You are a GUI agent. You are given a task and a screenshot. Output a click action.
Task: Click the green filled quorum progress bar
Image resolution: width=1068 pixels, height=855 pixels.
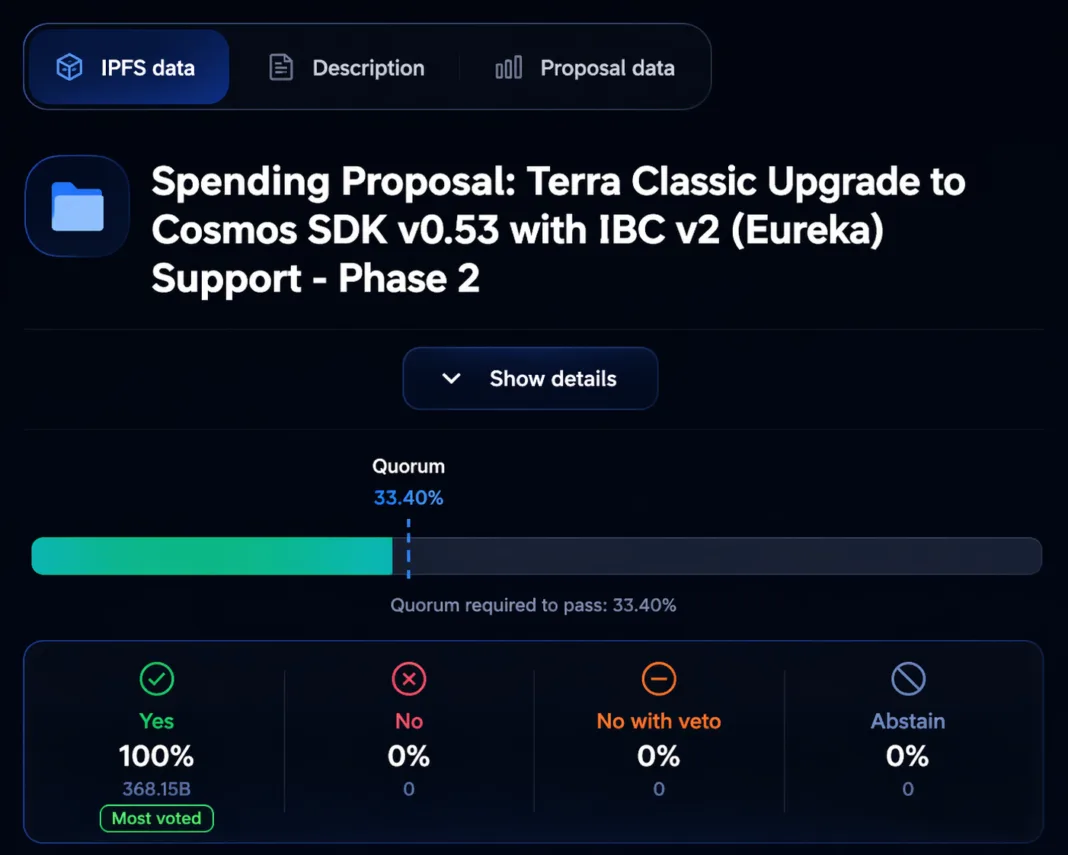[212, 556]
